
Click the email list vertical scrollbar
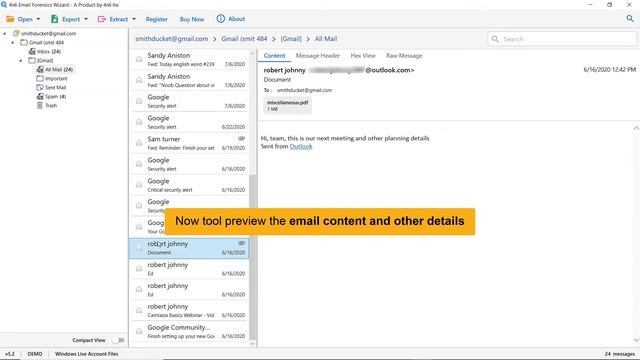tap(252, 257)
